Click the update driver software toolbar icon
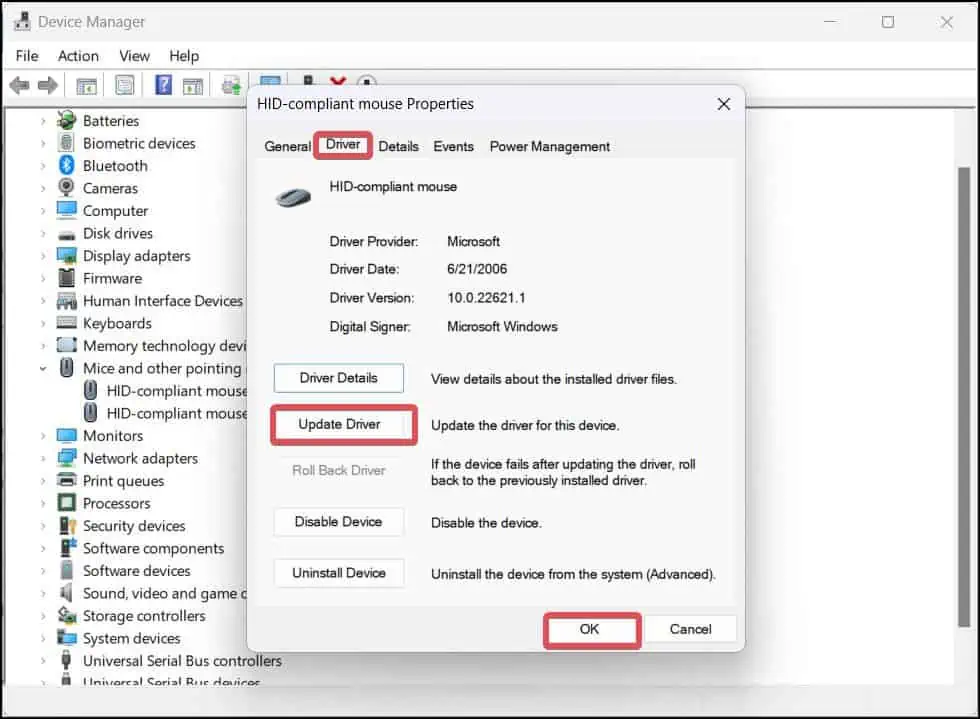 pyautogui.click(x=231, y=85)
